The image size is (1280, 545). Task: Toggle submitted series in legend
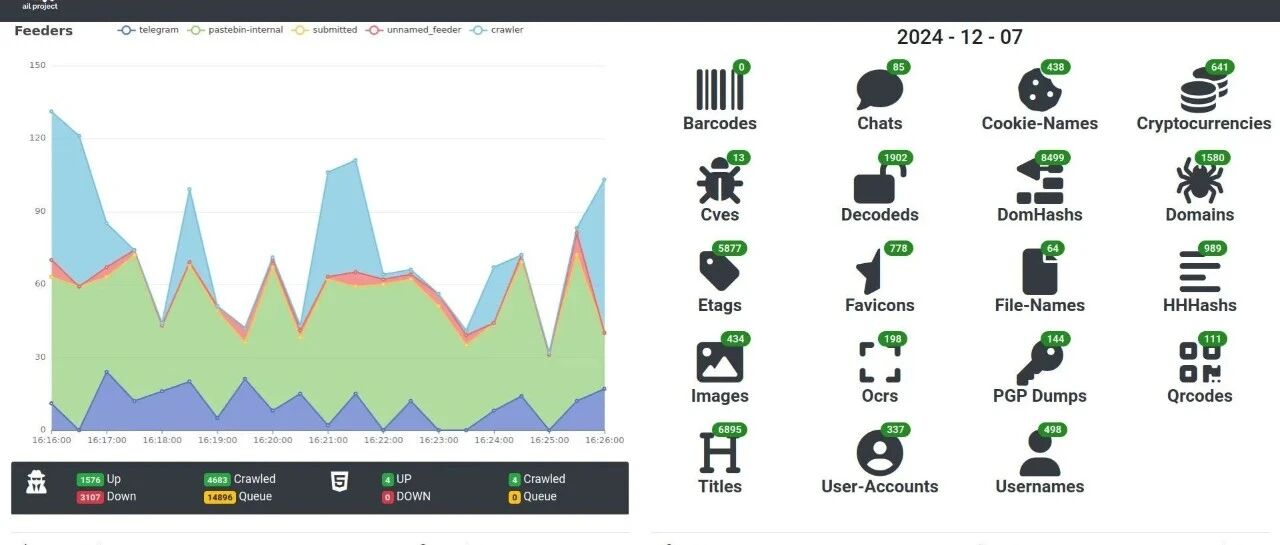pos(325,30)
